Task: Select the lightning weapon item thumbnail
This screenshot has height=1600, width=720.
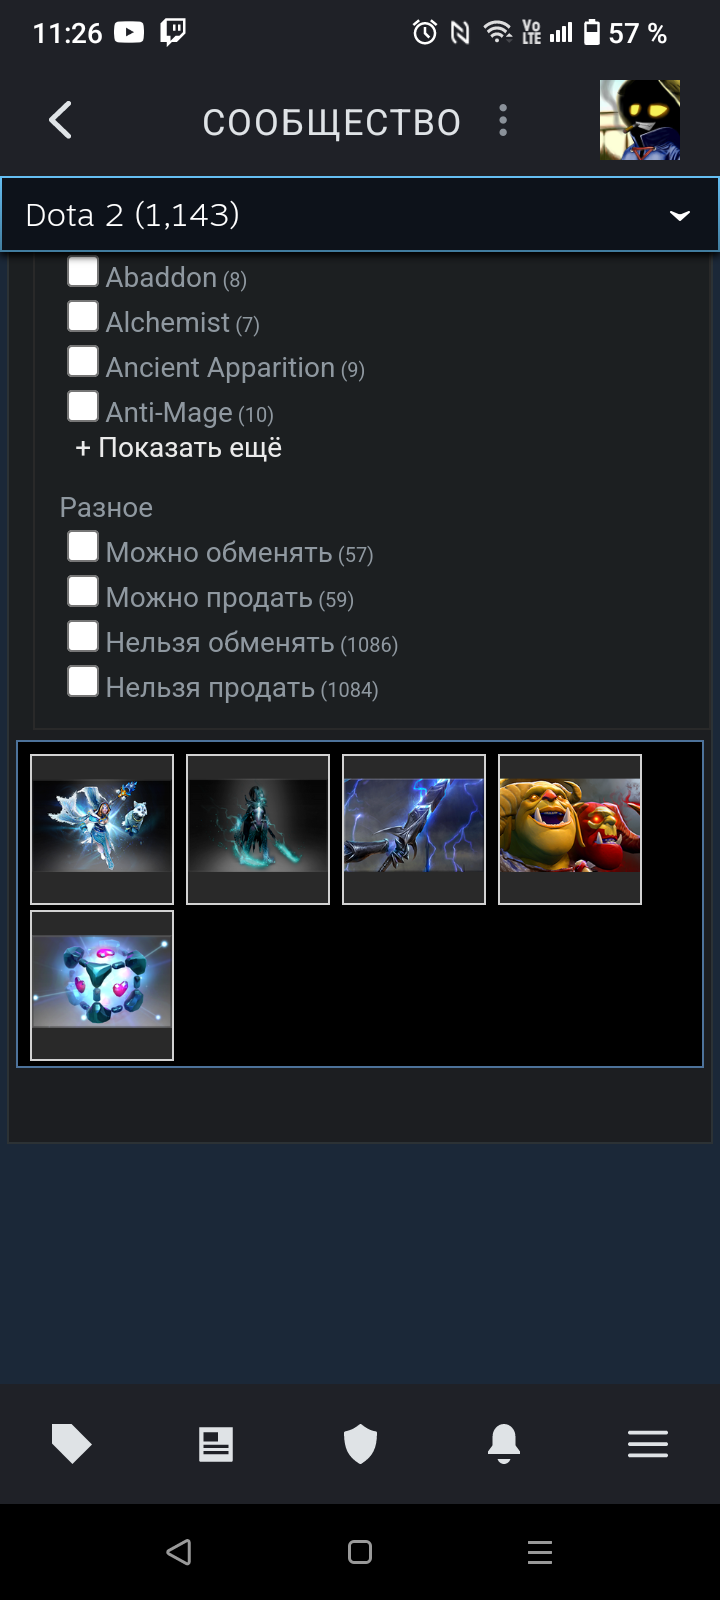Action: click(x=414, y=829)
